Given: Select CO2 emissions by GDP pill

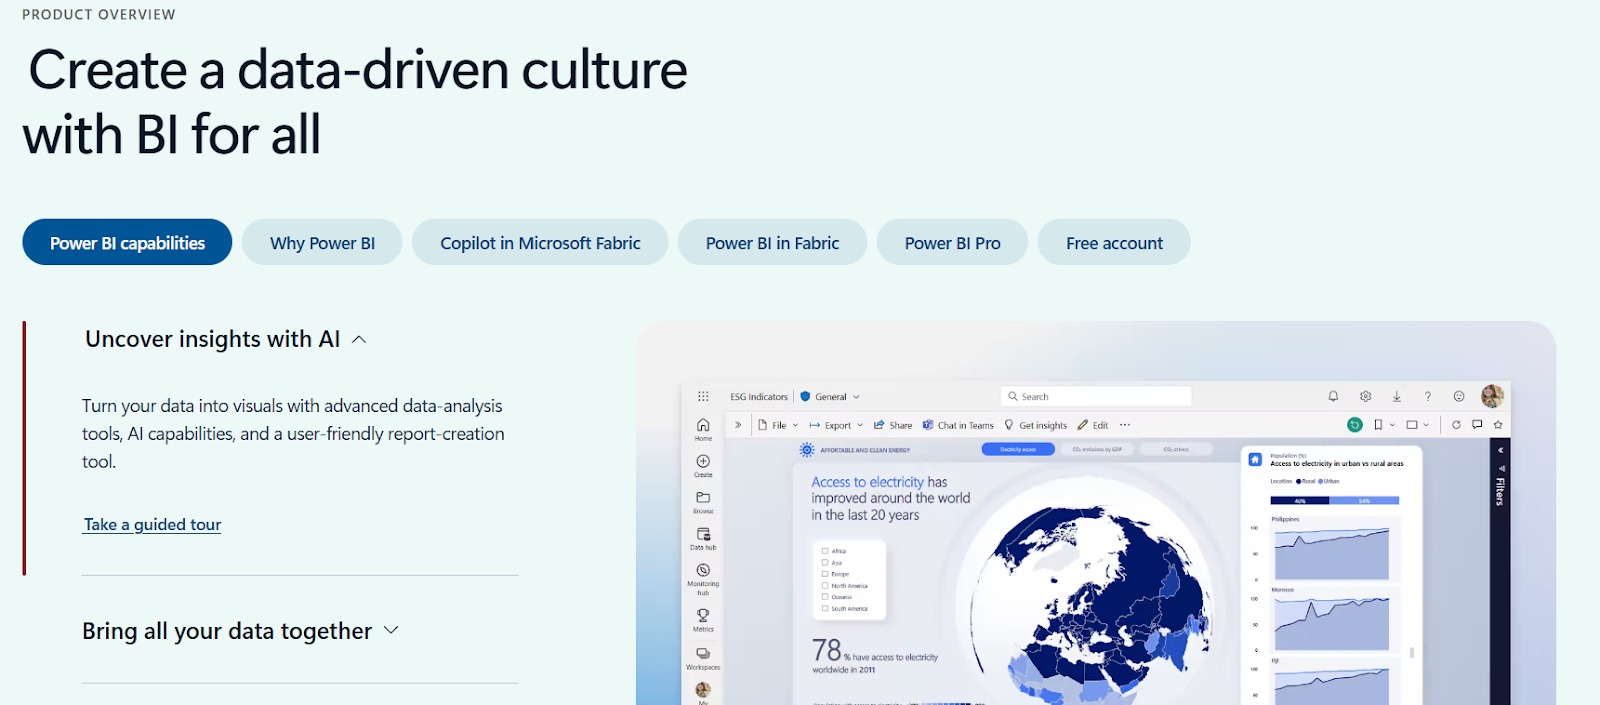Looking at the screenshot, I should [1097, 449].
